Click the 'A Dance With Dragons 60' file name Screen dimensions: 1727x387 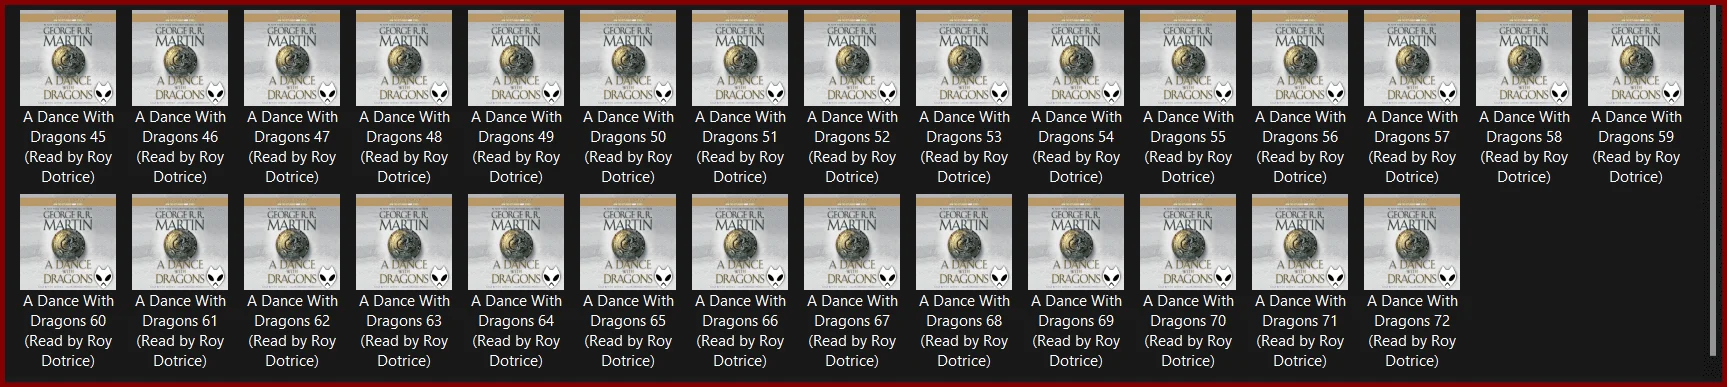pos(68,331)
